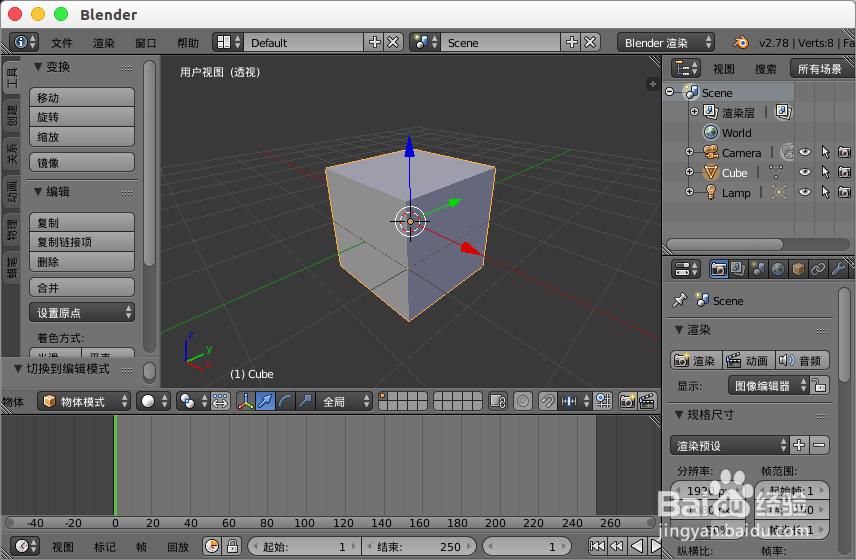Open the outliner 搜索 menu
Image resolution: width=856 pixels, height=560 pixels.
[x=765, y=69]
